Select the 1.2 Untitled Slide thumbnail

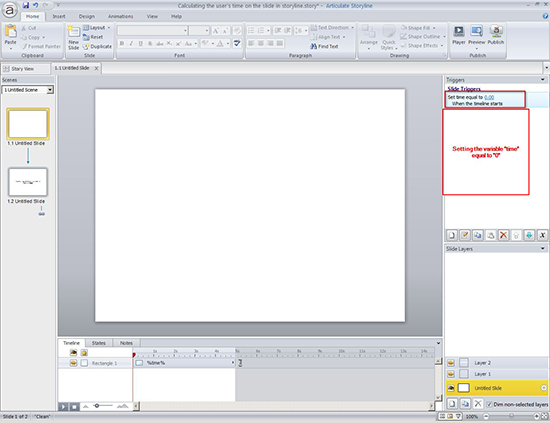pos(28,182)
